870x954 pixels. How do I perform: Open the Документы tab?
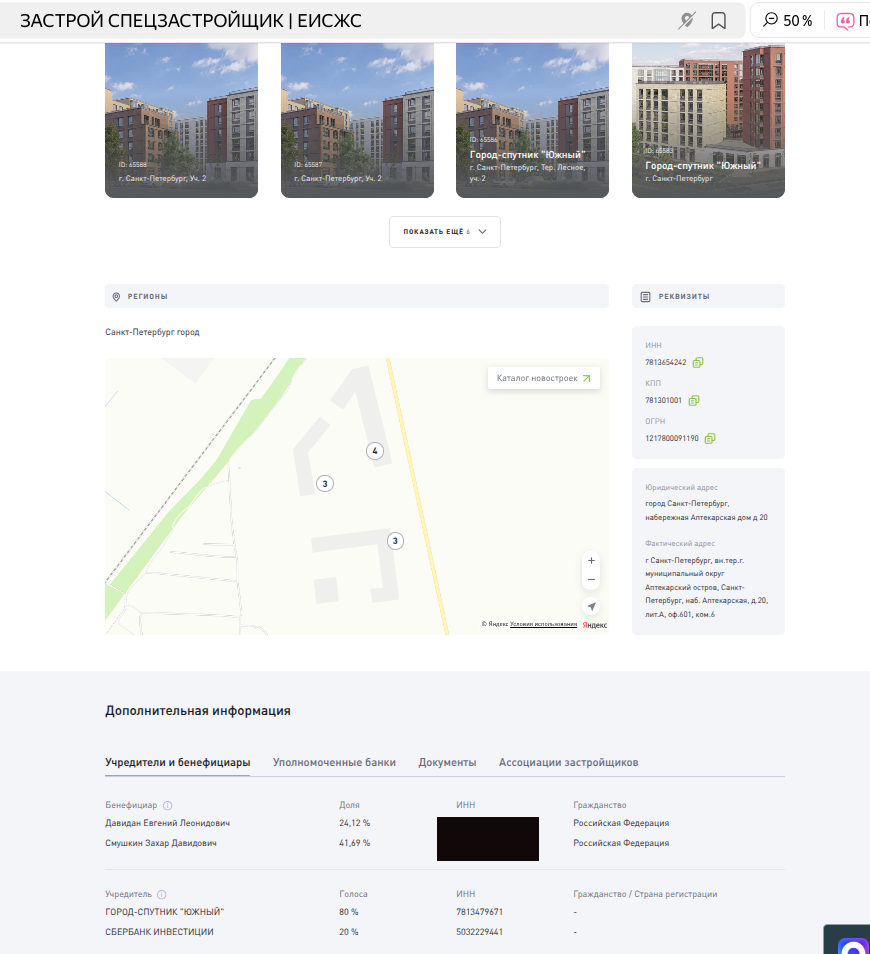point(447,762)
